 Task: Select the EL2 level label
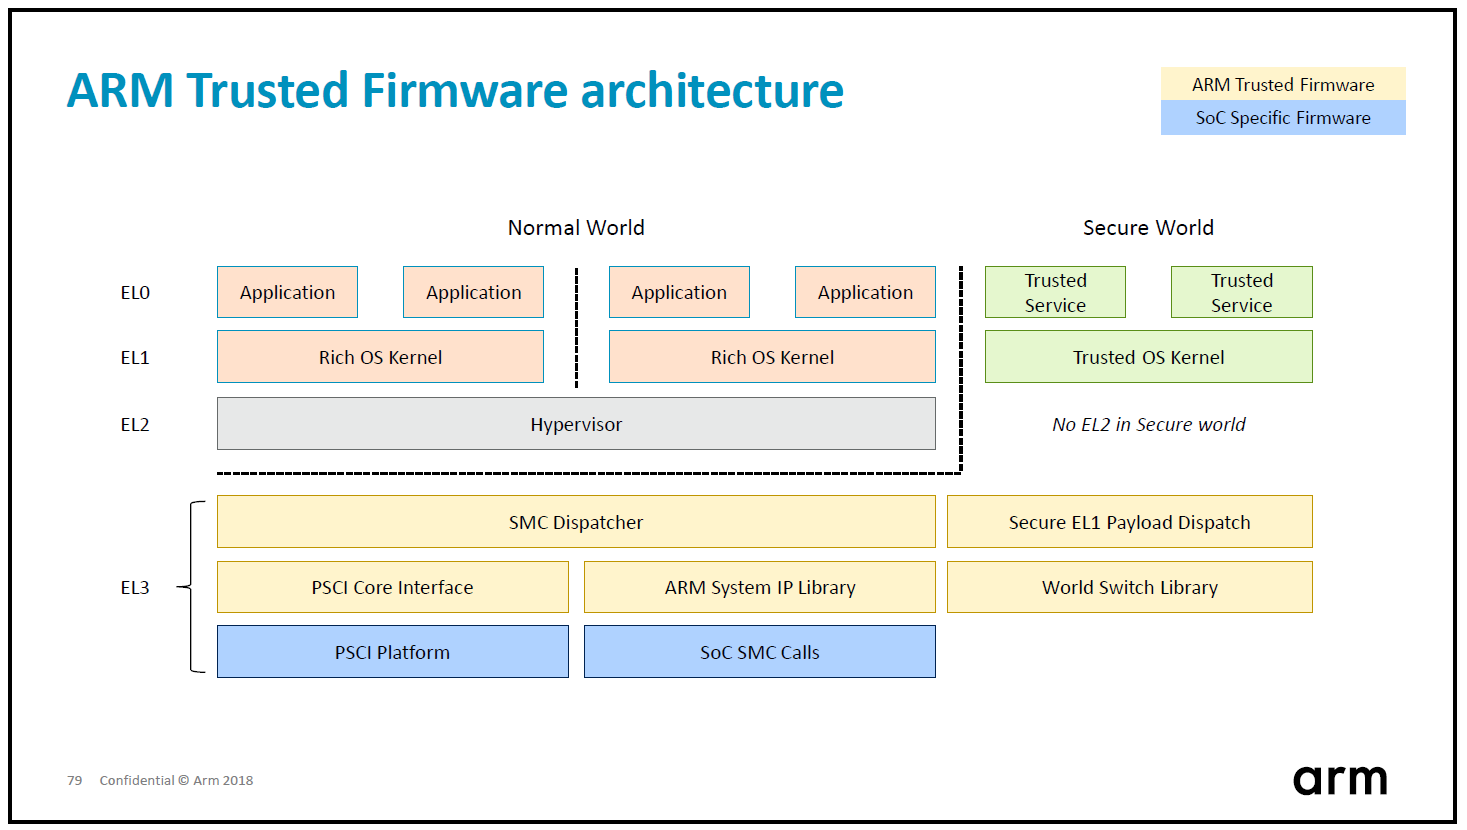click(135, 425)
